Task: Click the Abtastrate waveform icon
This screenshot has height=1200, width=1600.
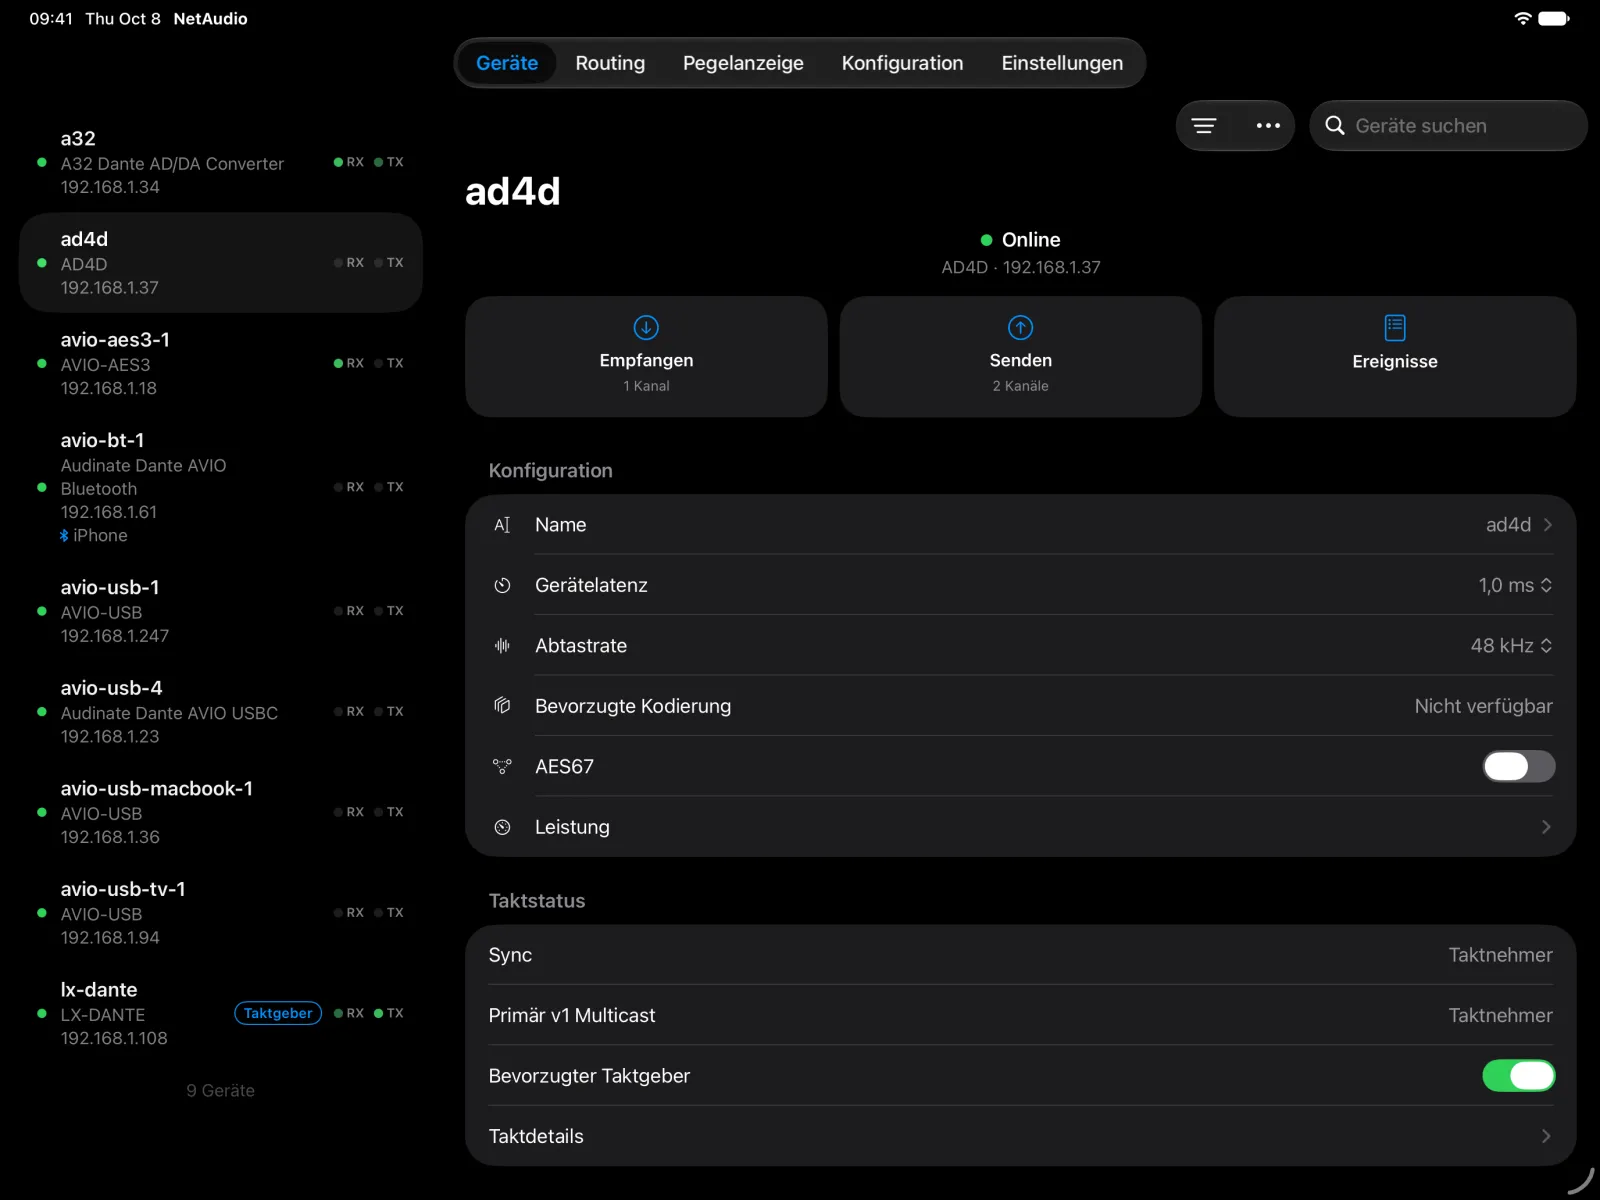Action: pos(502,646)
